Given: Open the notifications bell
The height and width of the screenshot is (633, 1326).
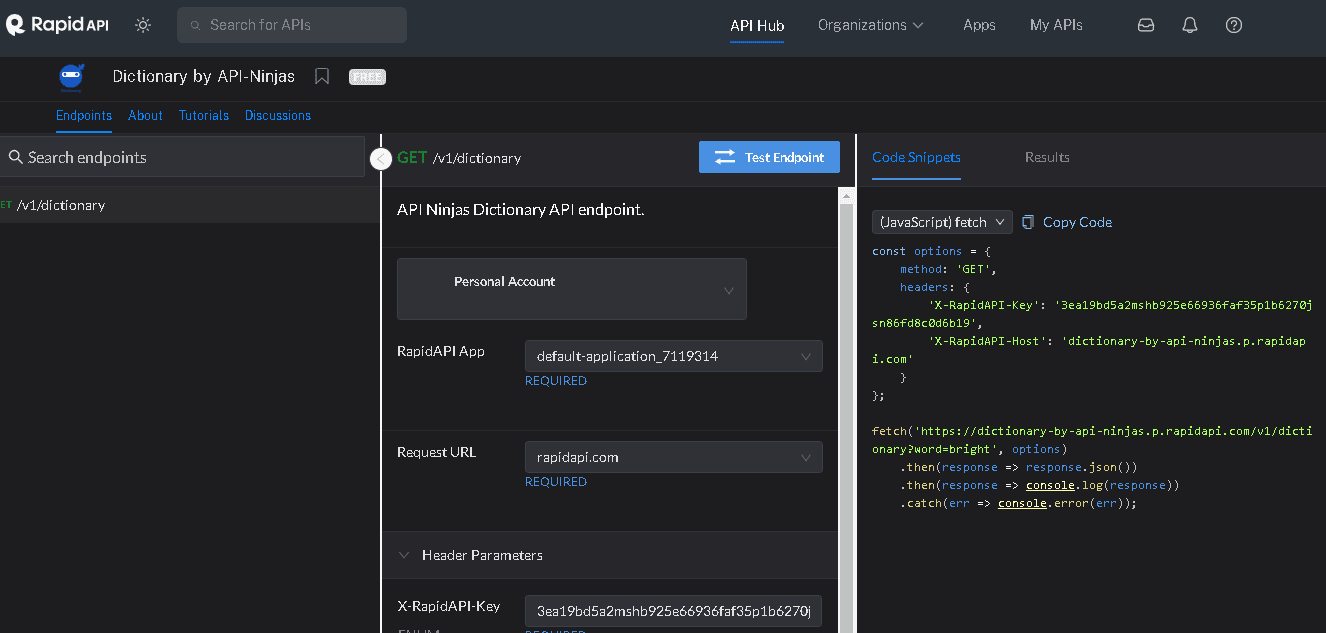Looking at the screenshot, I should [x=1190, y=25].
